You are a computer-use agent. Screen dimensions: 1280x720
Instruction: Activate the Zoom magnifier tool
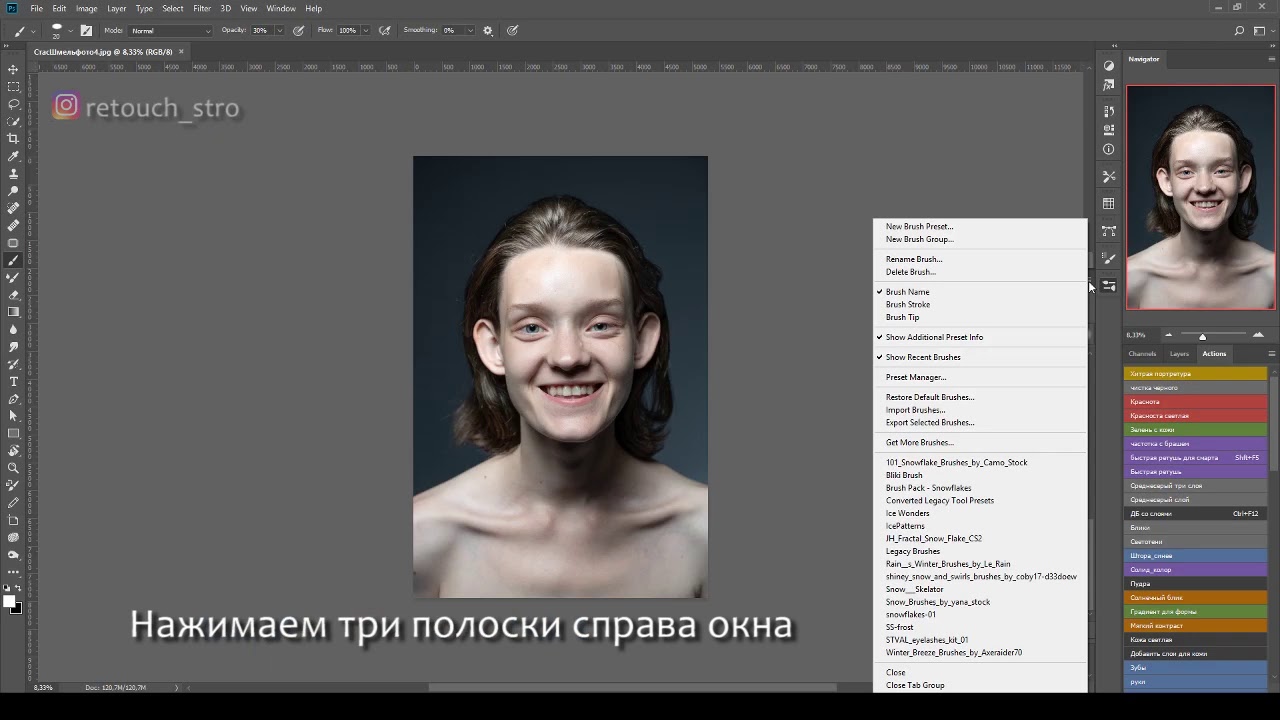pyautogui.click(x=13, y=467)
